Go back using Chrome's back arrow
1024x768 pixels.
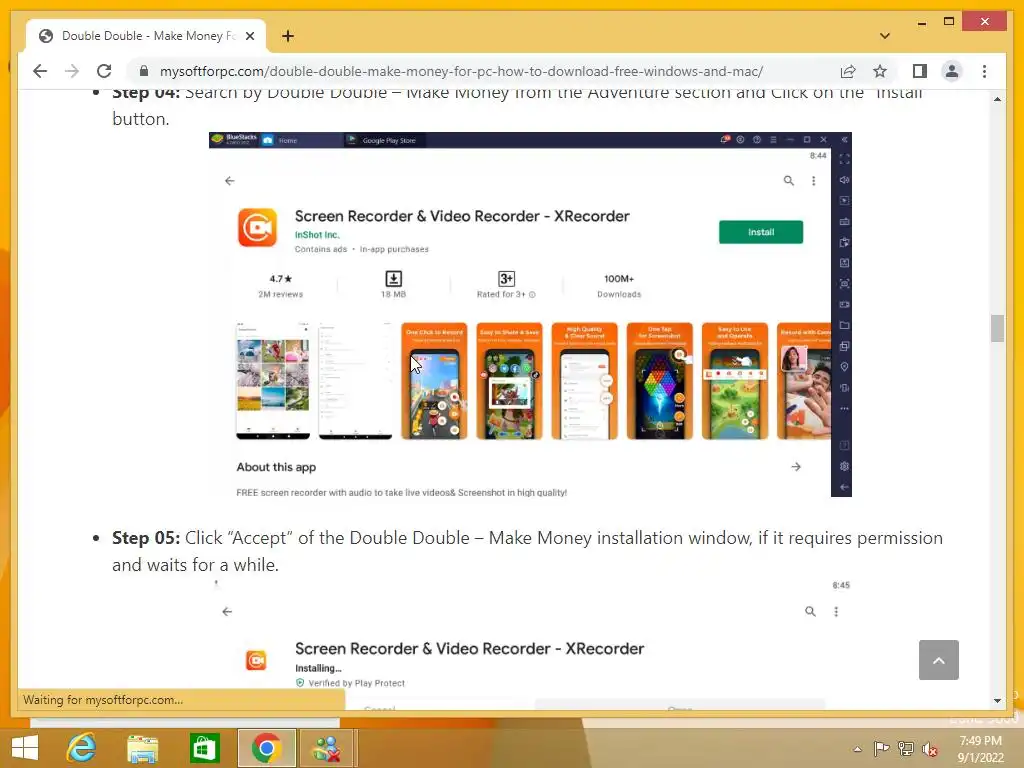40,71
